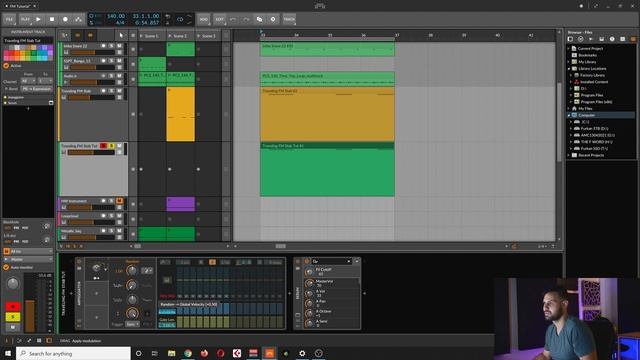This screenshot has width=640, height=360.
Task: Click the arranger horizontal scrollbar thumb
Action: [x=280, y=246]
